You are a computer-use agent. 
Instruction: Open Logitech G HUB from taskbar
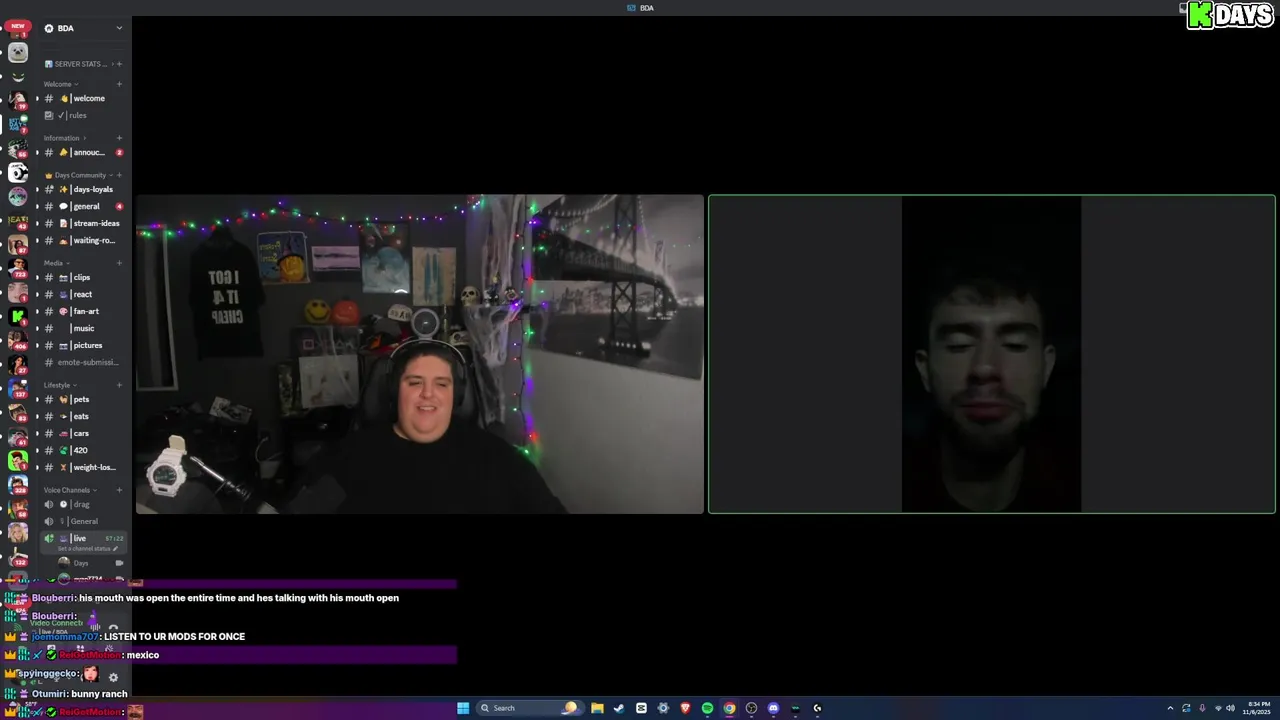tap(817, 708)
